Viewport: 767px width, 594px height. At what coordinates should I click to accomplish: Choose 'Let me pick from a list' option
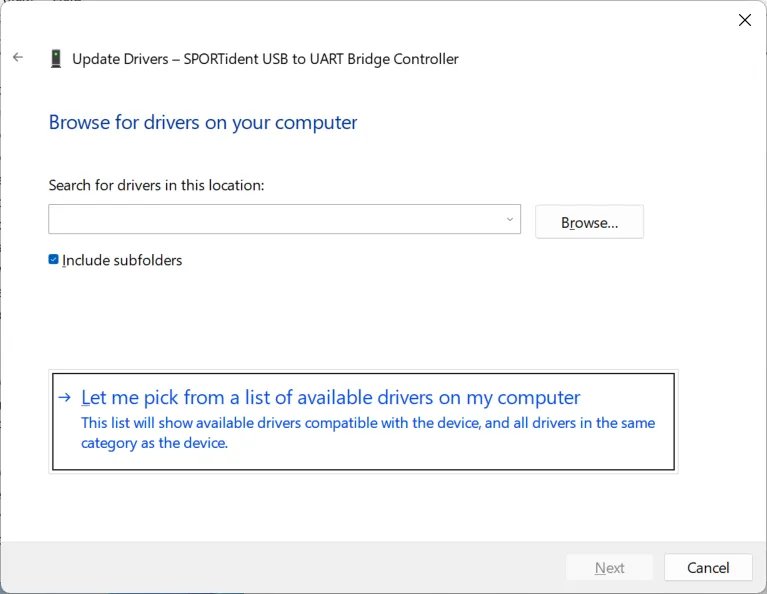pyautogui.click(x=330, y=398)
